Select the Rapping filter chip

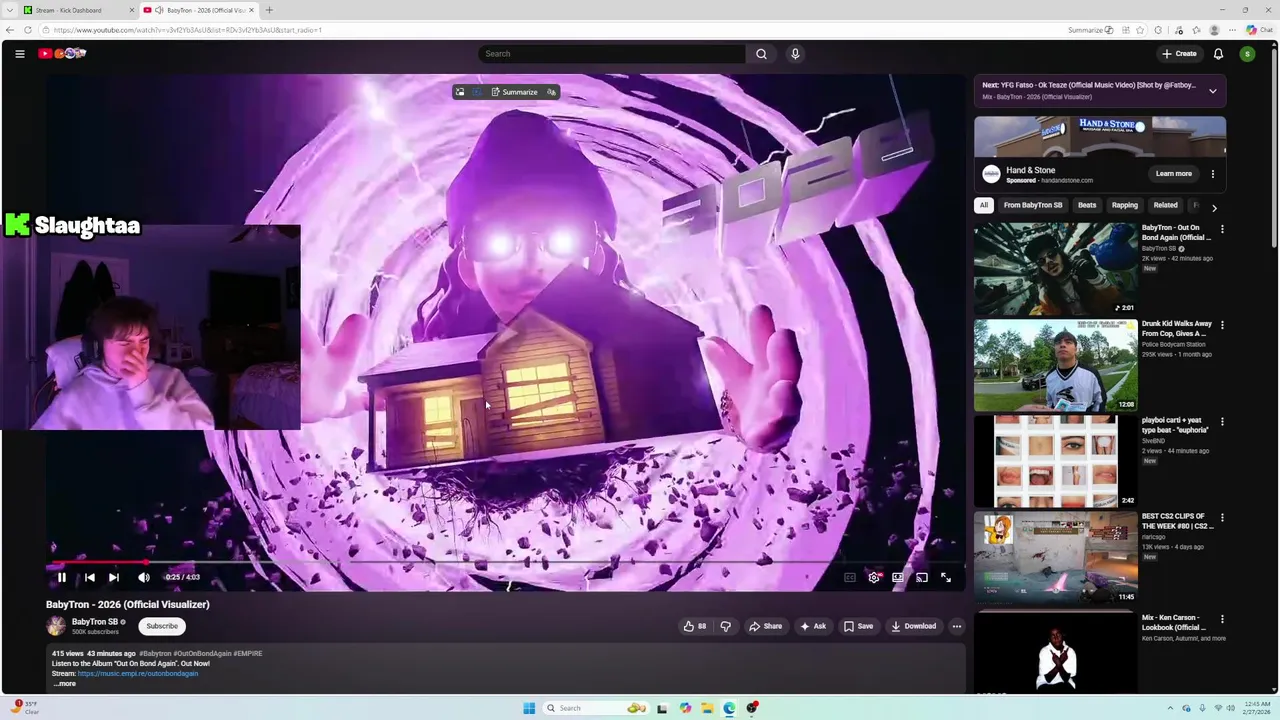pos(1125,206)
